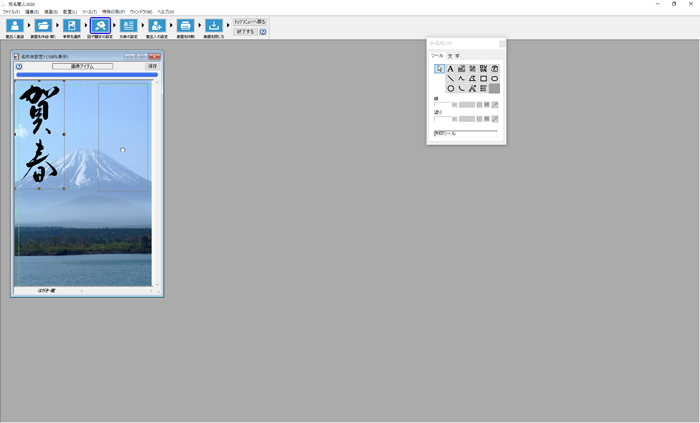Select the circle shape tool
Screen dimensions: 700x423
click(x=451, y=89)
